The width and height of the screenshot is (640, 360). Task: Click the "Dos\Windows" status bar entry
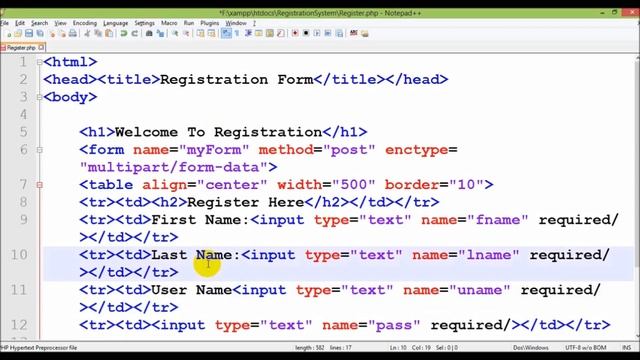click(531, 348)
